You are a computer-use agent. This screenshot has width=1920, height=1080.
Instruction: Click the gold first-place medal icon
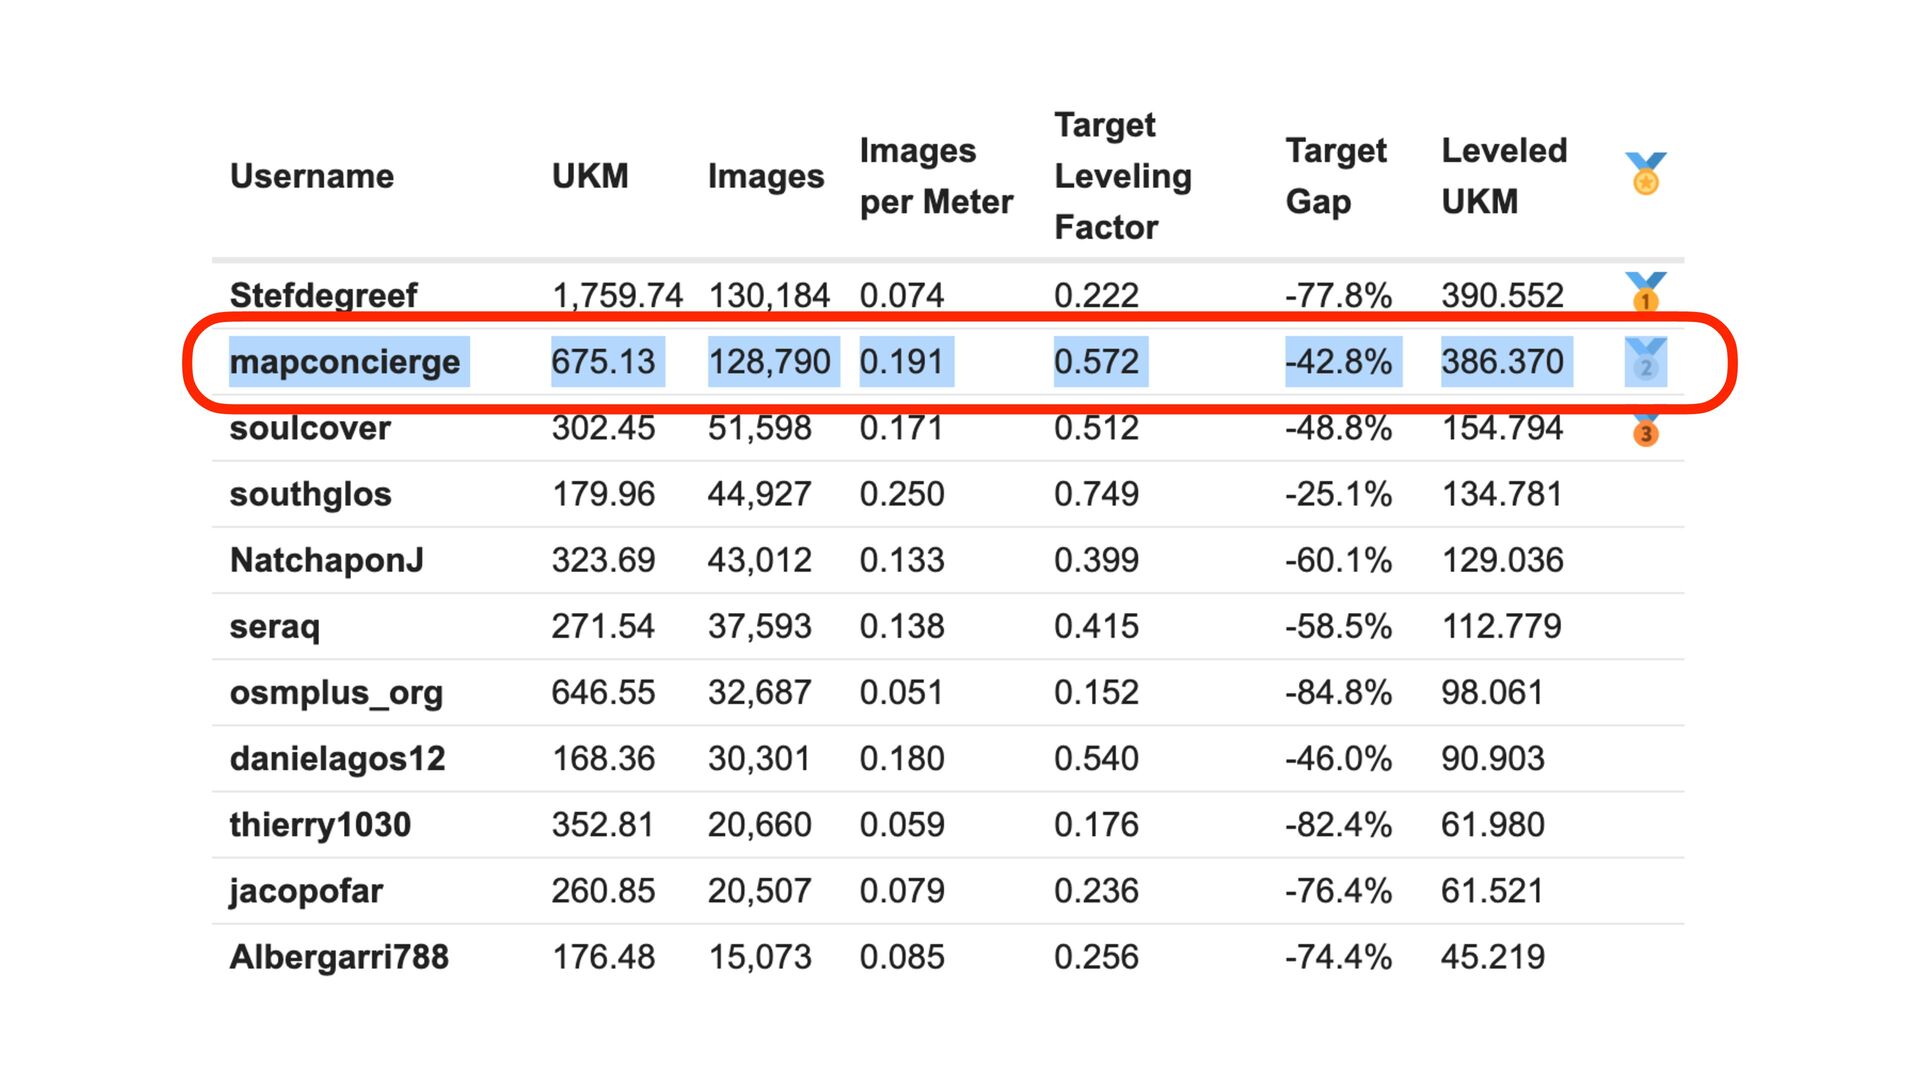(x=1645, y=293)
